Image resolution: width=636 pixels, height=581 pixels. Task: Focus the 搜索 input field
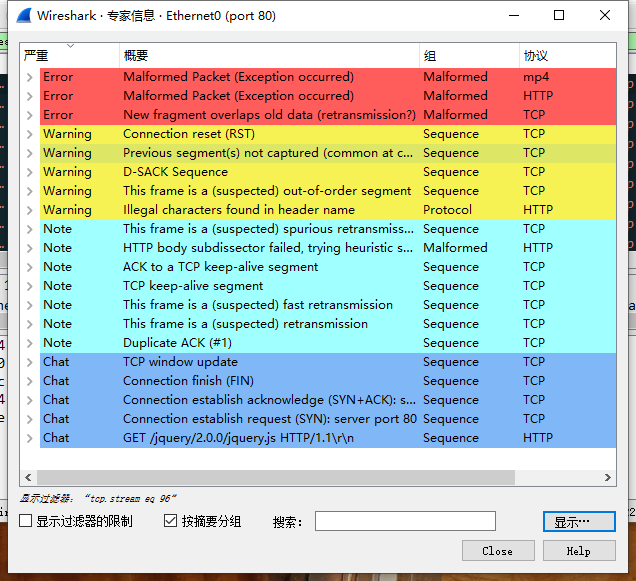point(405,521)
